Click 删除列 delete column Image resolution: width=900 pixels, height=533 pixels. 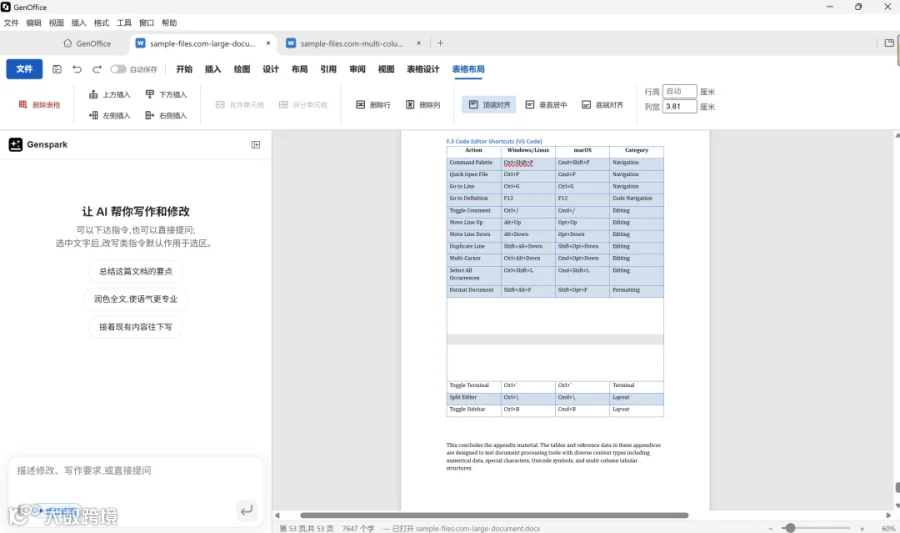[x=423, y=104]
